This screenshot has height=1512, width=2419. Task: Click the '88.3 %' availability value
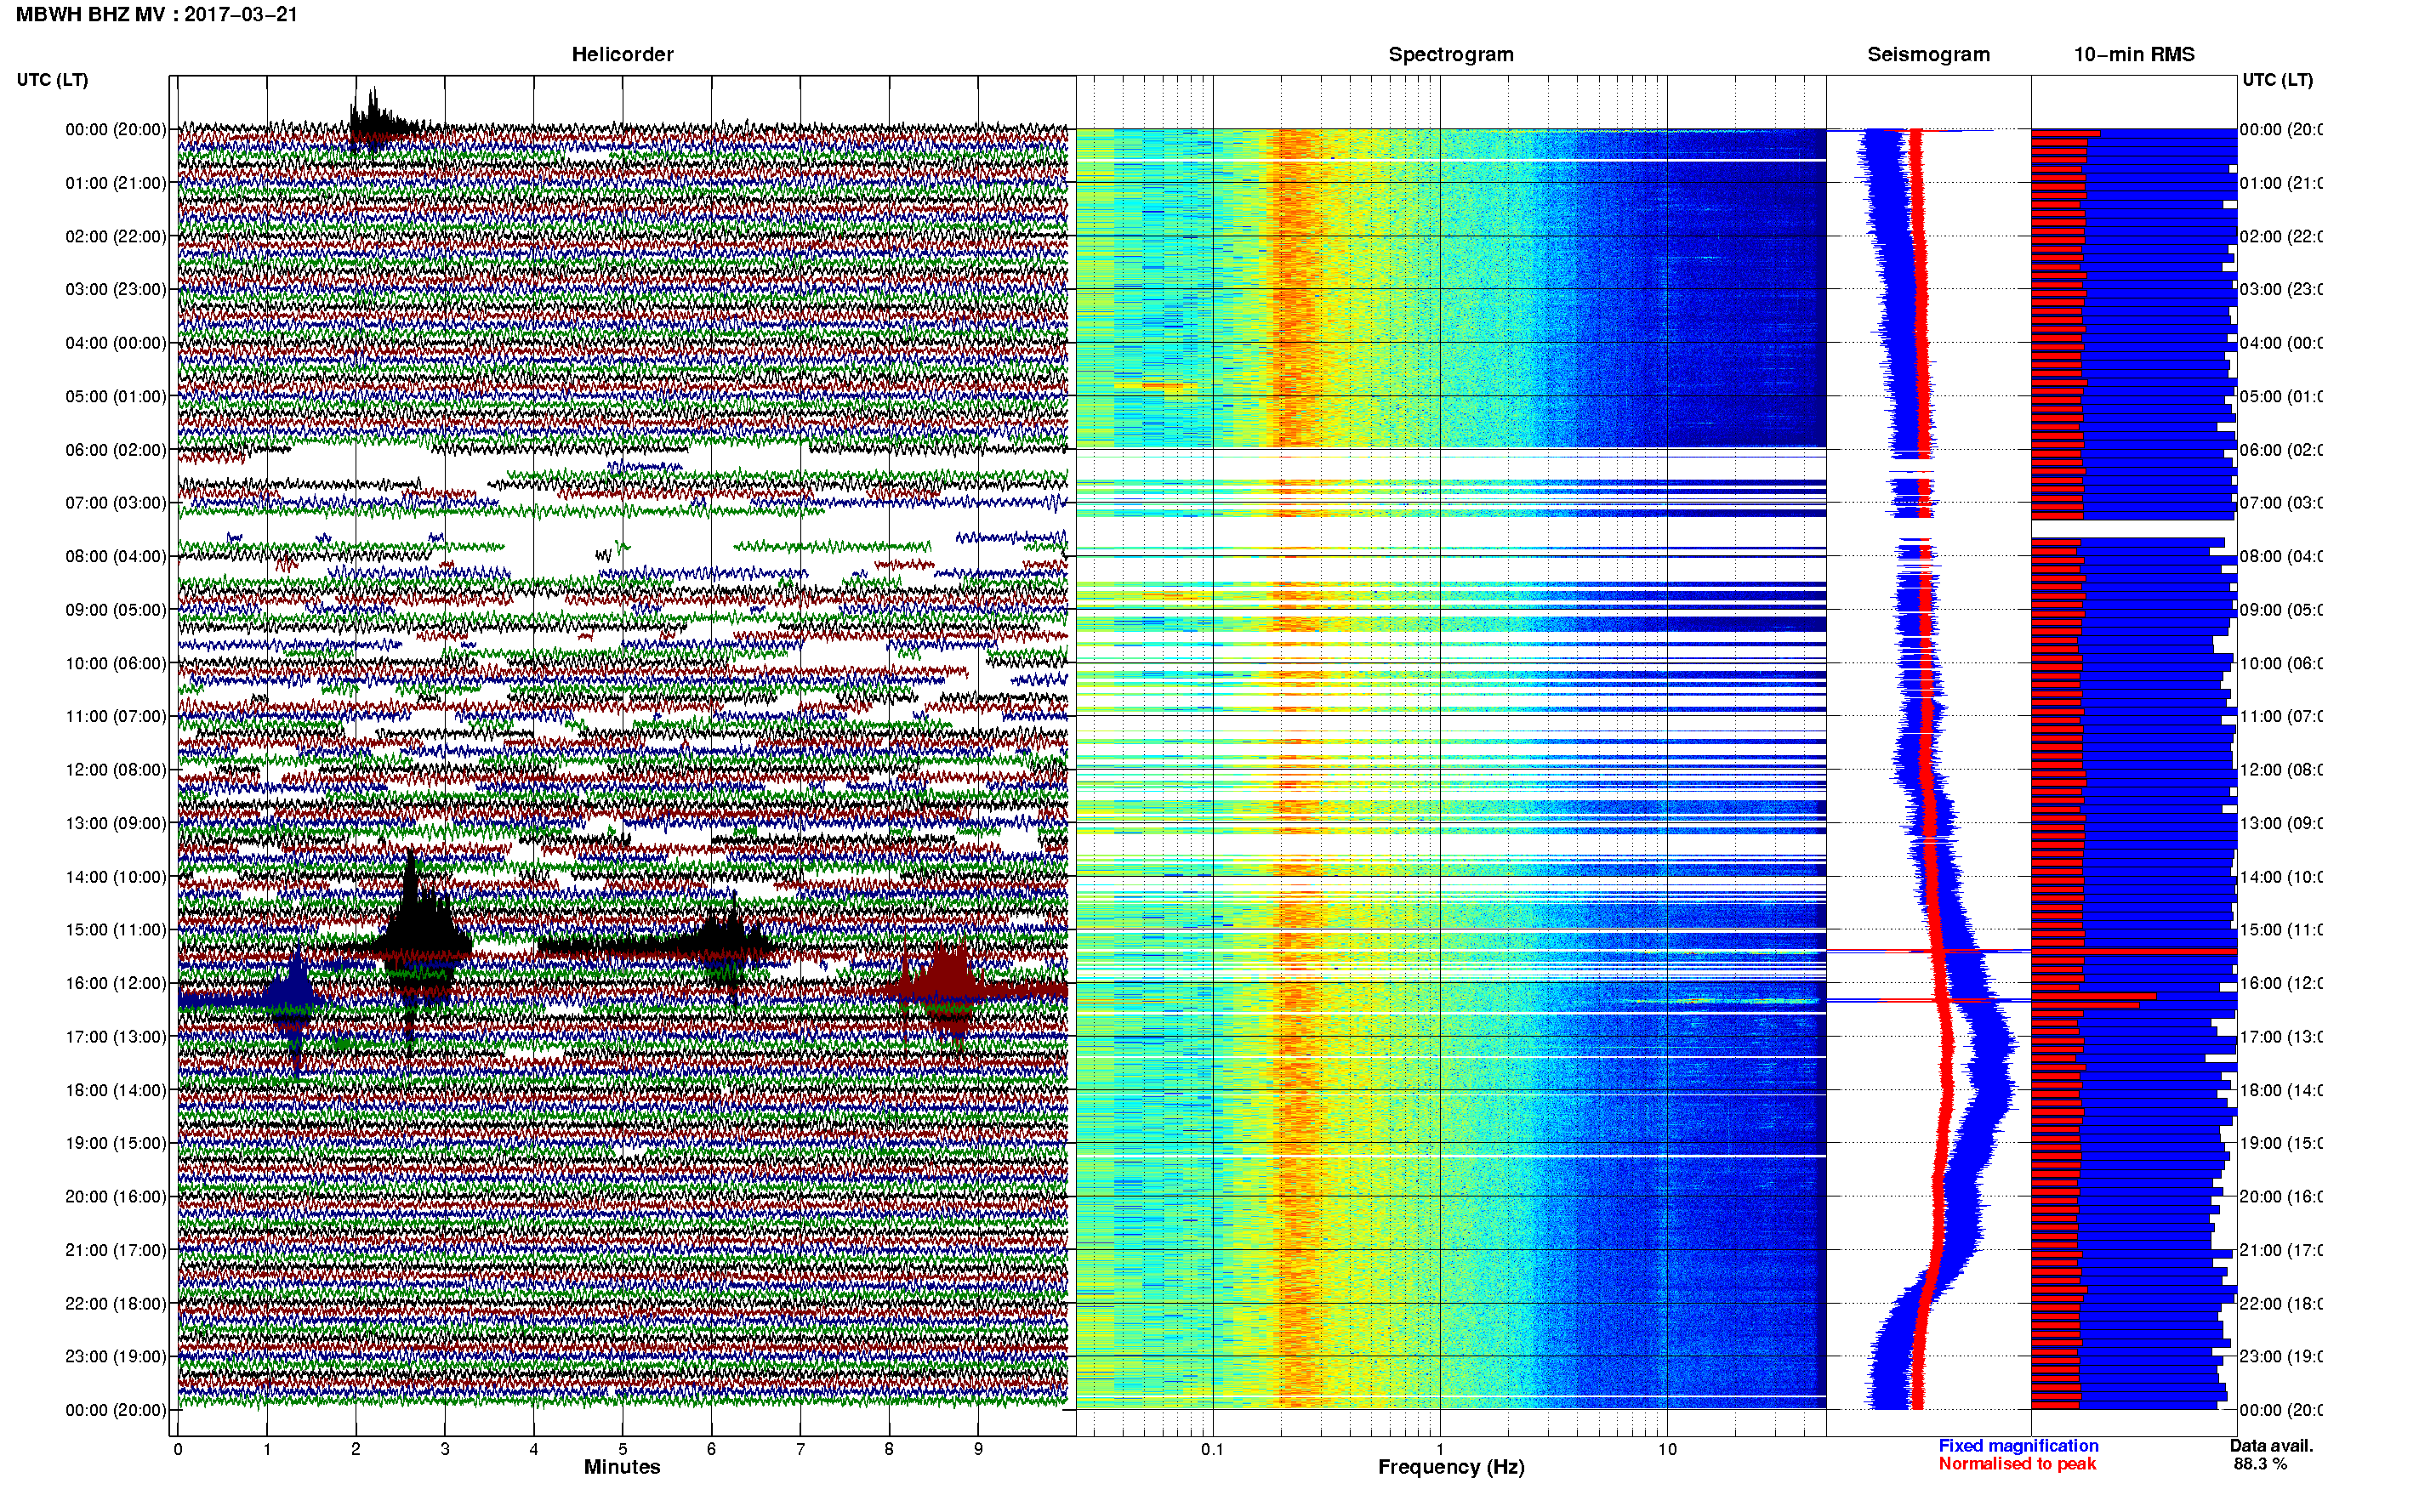[x=2260, y=1464]
